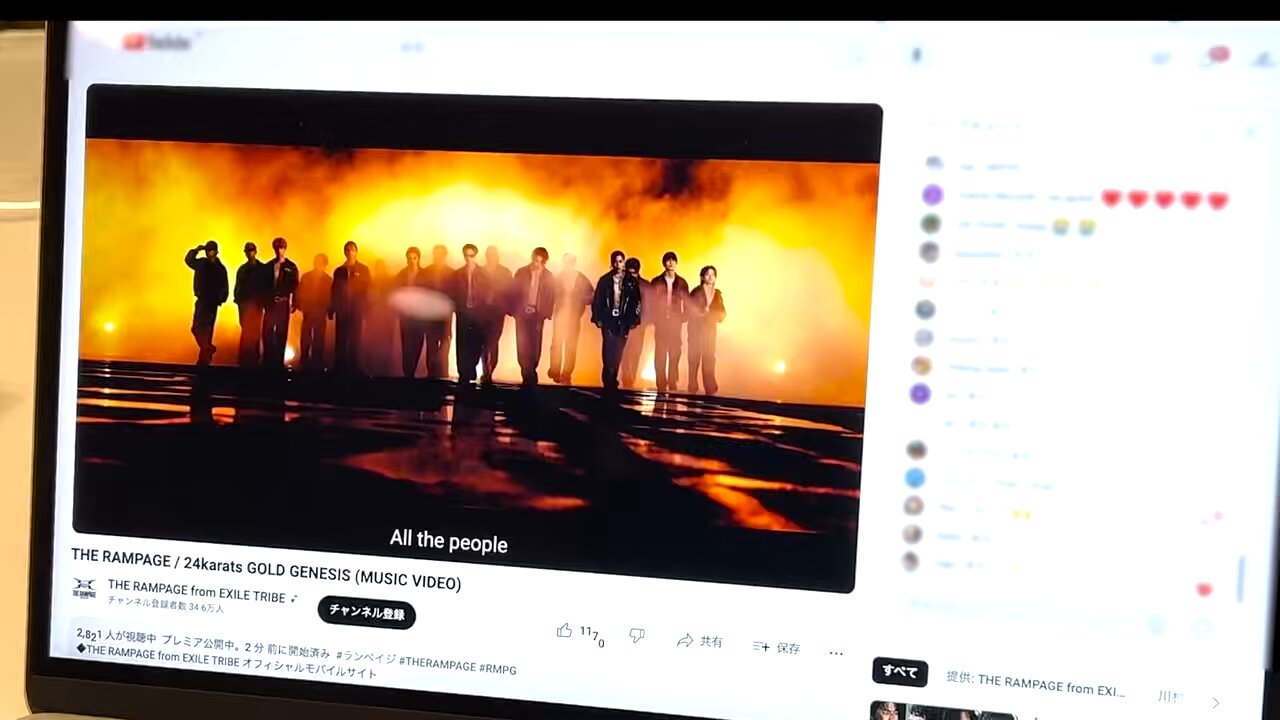Click the #ランペイジ hashtag
1280x720 pixels.
coord(365,657)
